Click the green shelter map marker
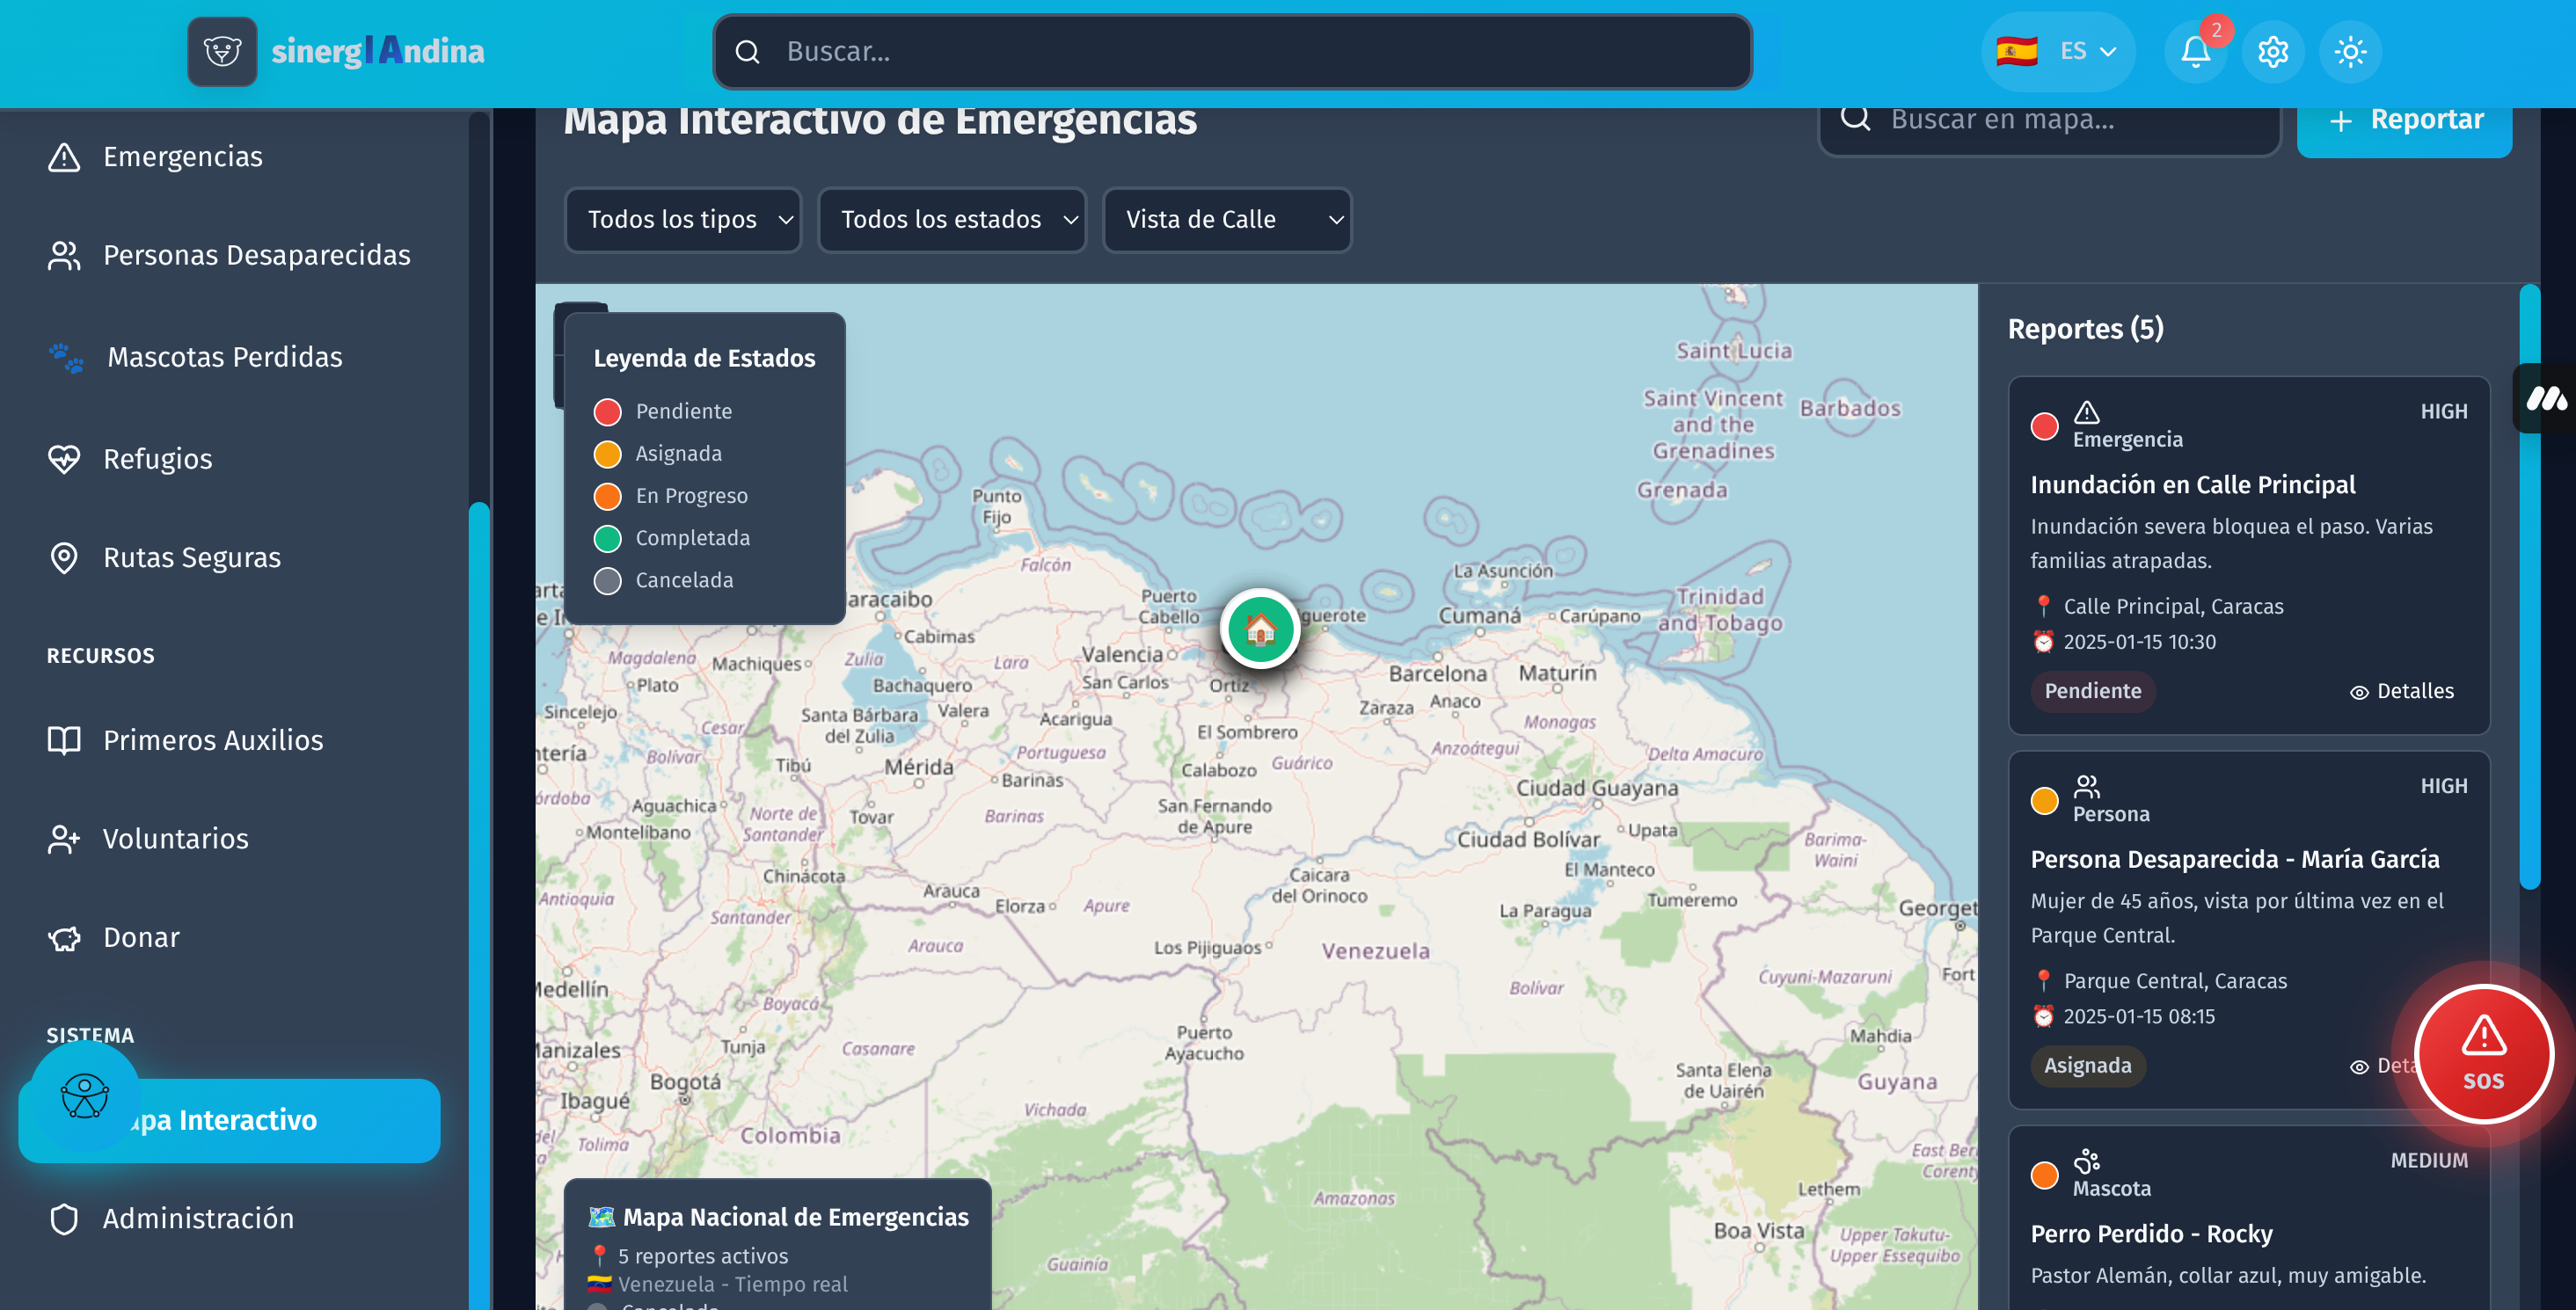Image resolution: width=2576 pixels, height=1310 pixels. coord(1260,629)
